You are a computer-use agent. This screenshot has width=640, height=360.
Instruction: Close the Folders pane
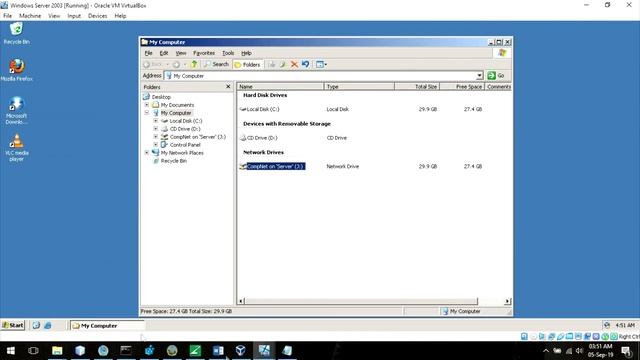pos(228,87)
